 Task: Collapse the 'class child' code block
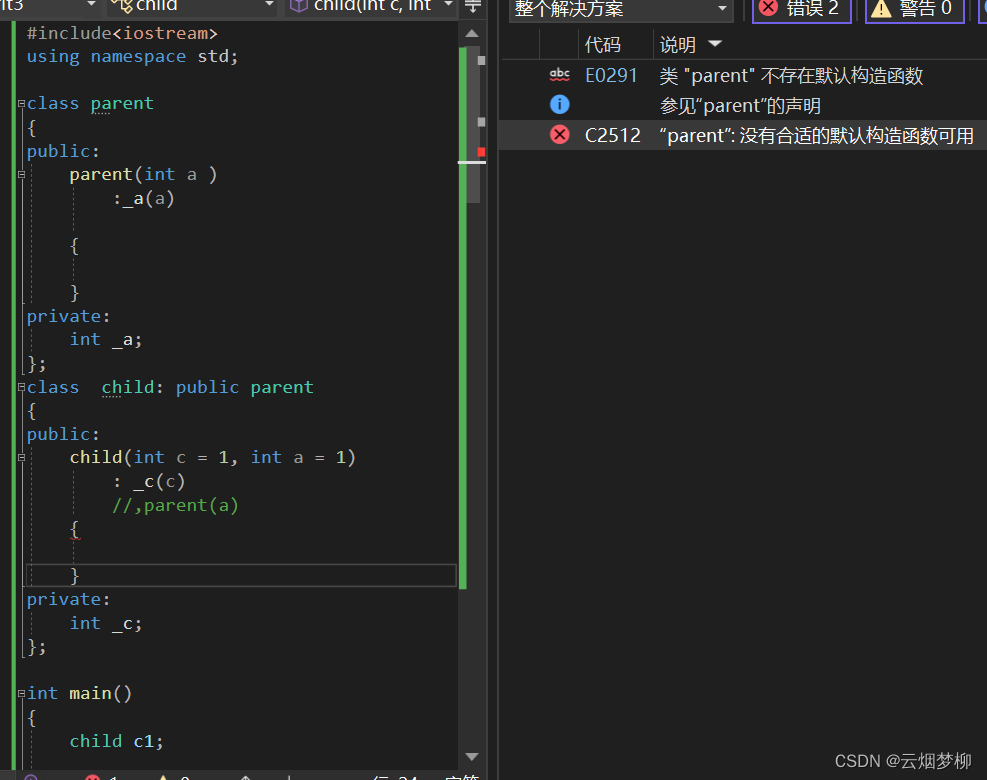21,387
